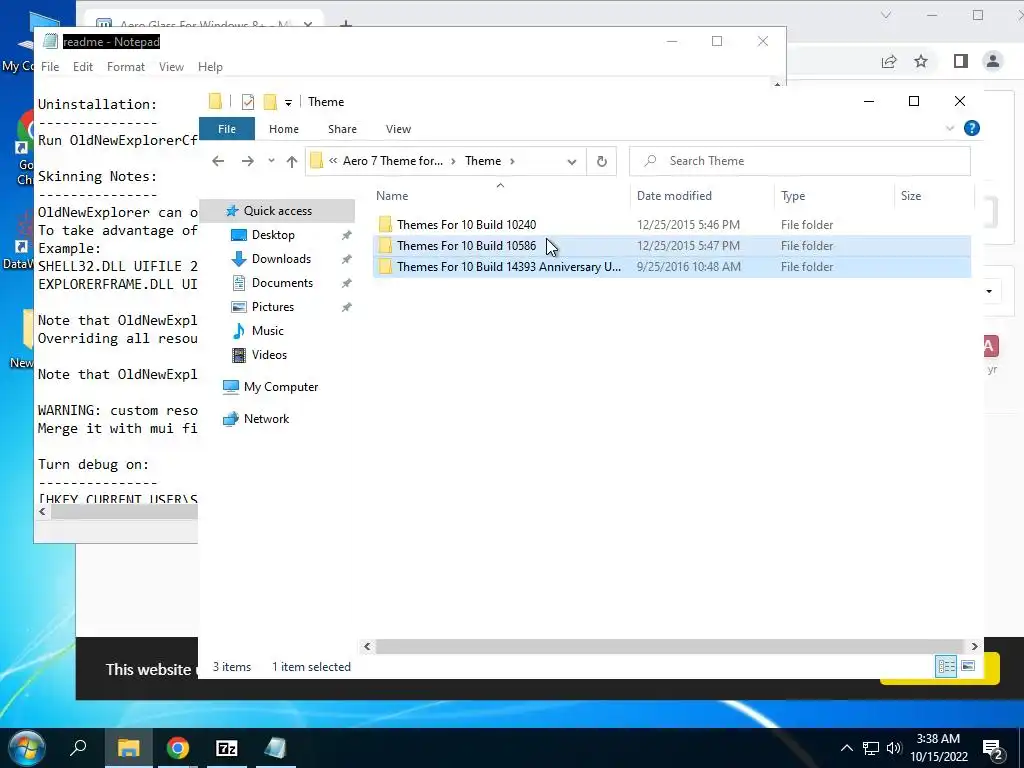
Task: Open Notepad File menu
Action: point(50,67)
